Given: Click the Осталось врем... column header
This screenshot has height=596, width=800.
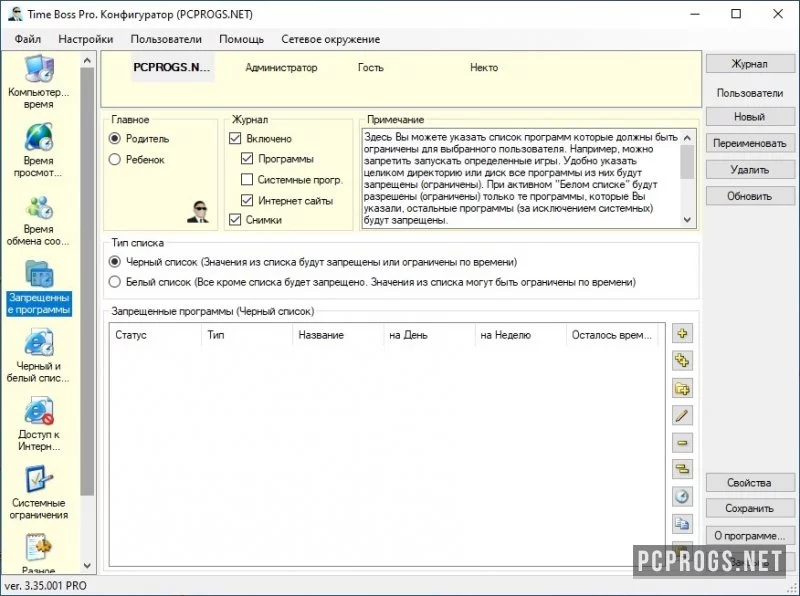Looking at the screenshot, I should tap(612, 335).
